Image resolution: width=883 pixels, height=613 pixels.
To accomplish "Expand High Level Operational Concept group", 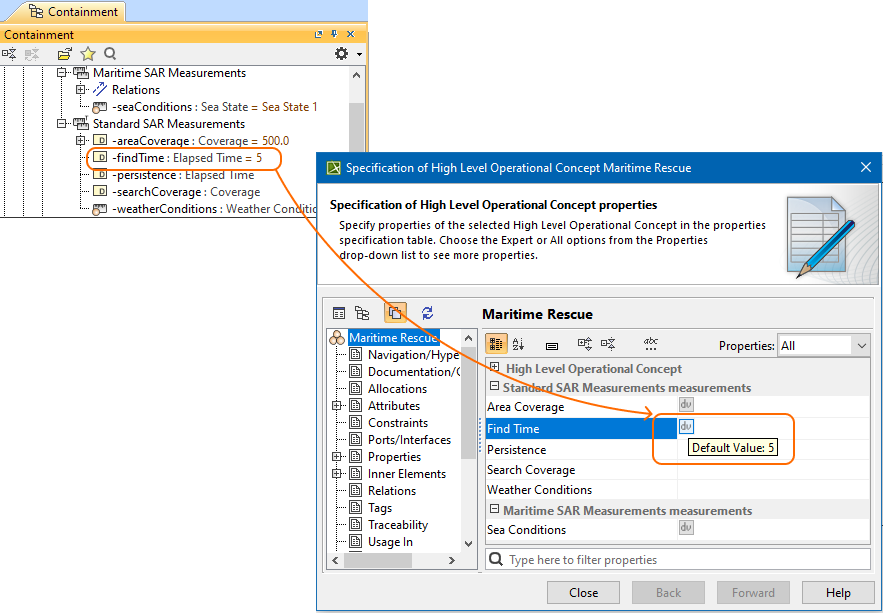I will click(x=494, y=367).
